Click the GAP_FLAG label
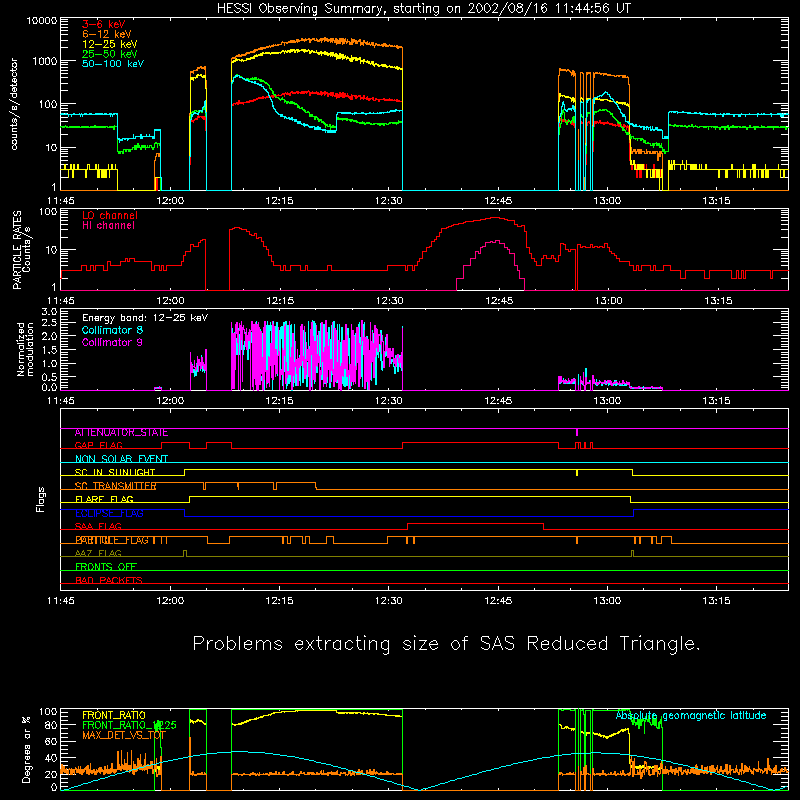This screenshot has height=800, width=800. click(x=98, y=445)
